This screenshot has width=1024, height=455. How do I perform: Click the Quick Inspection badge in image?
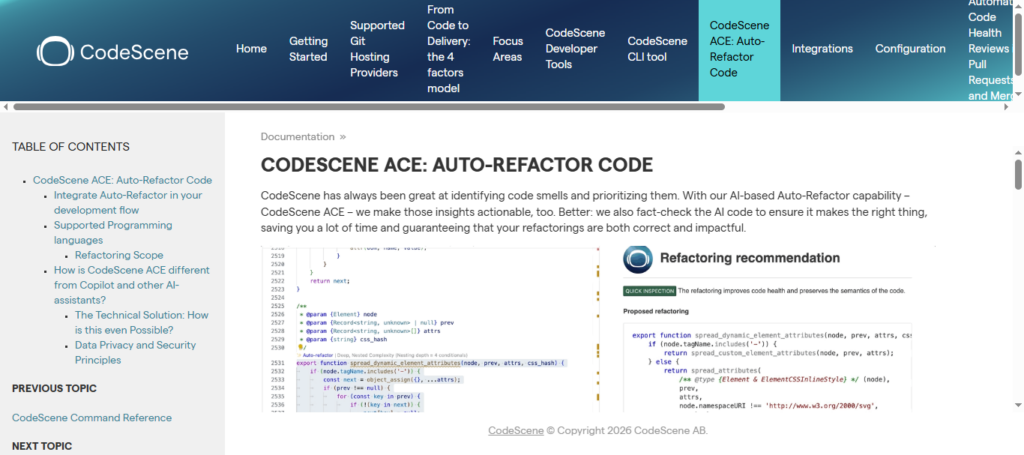pyautogui.click(x=649, y=290)
